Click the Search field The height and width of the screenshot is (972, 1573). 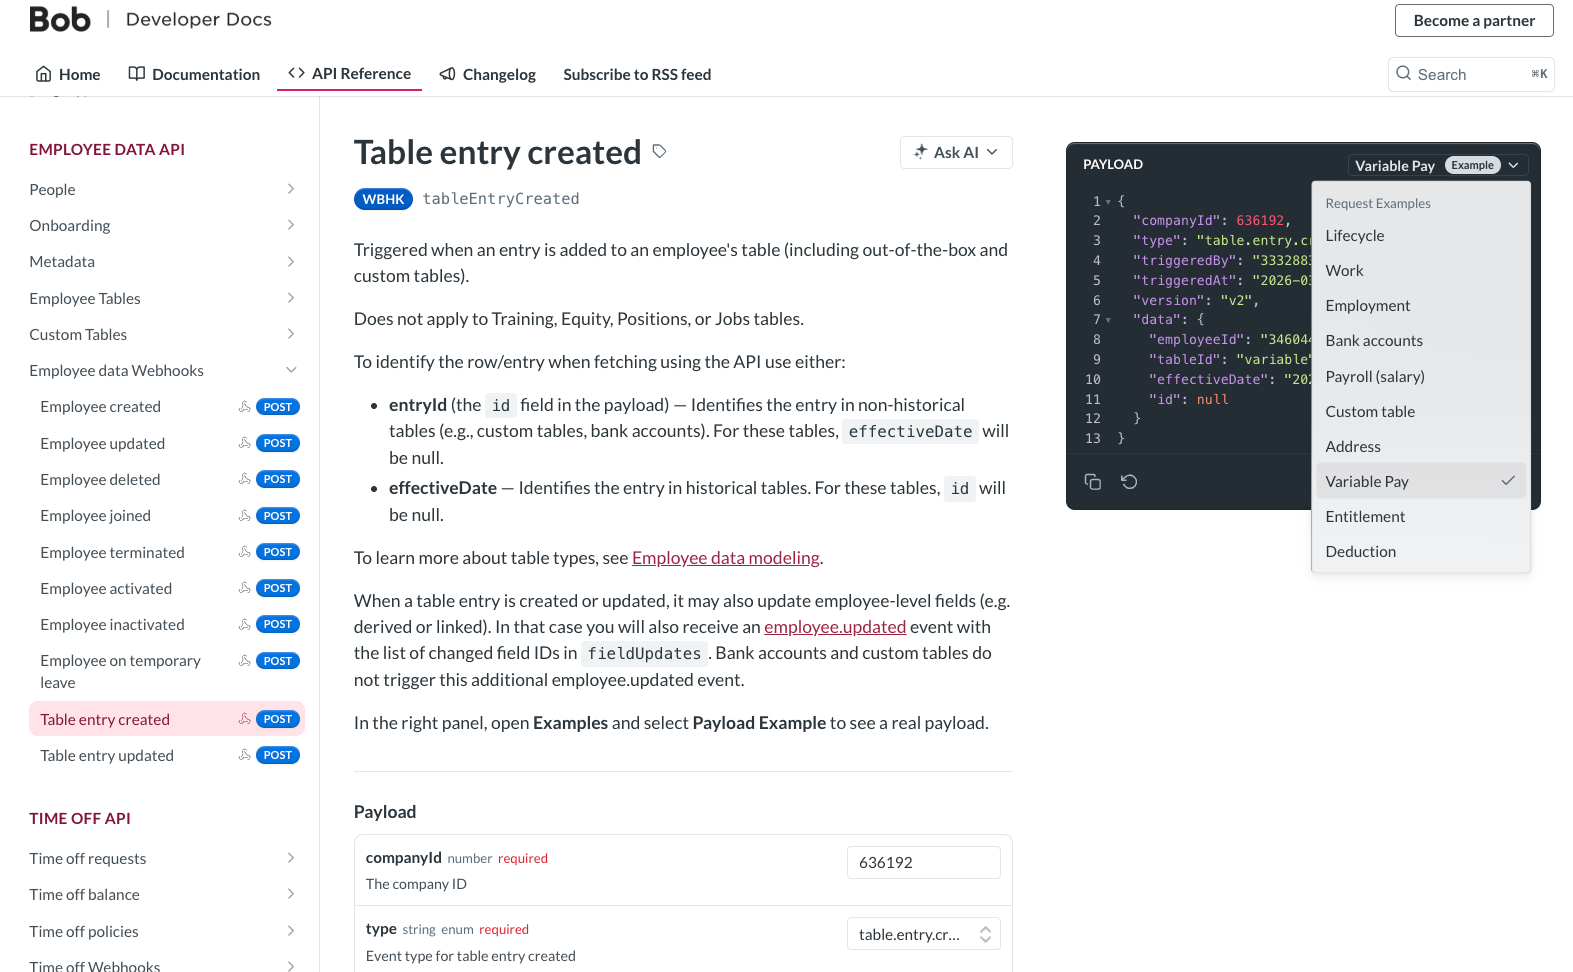pyautogui.click(x=1471, y=74)
